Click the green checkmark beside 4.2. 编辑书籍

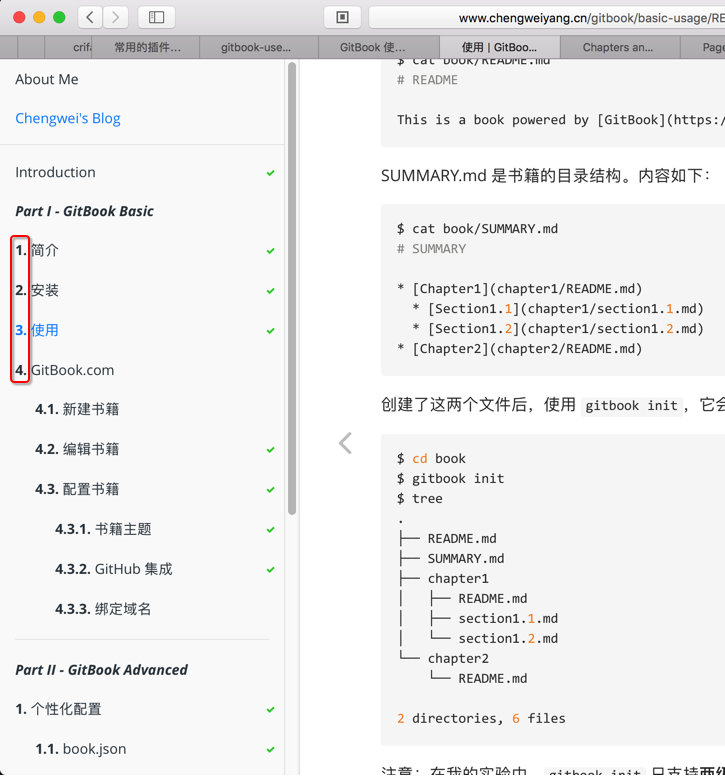pyautogui.click(x=270, y=450)
